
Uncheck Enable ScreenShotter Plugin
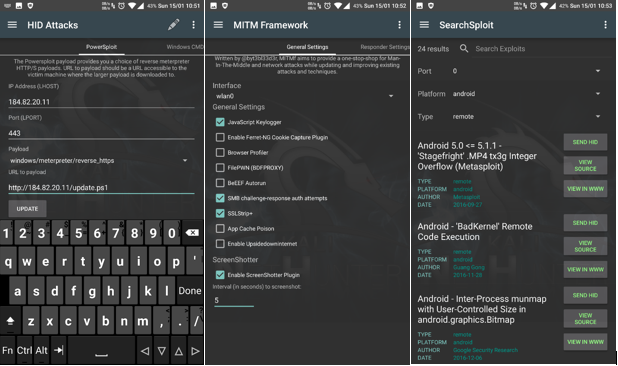tap(220, 275)
